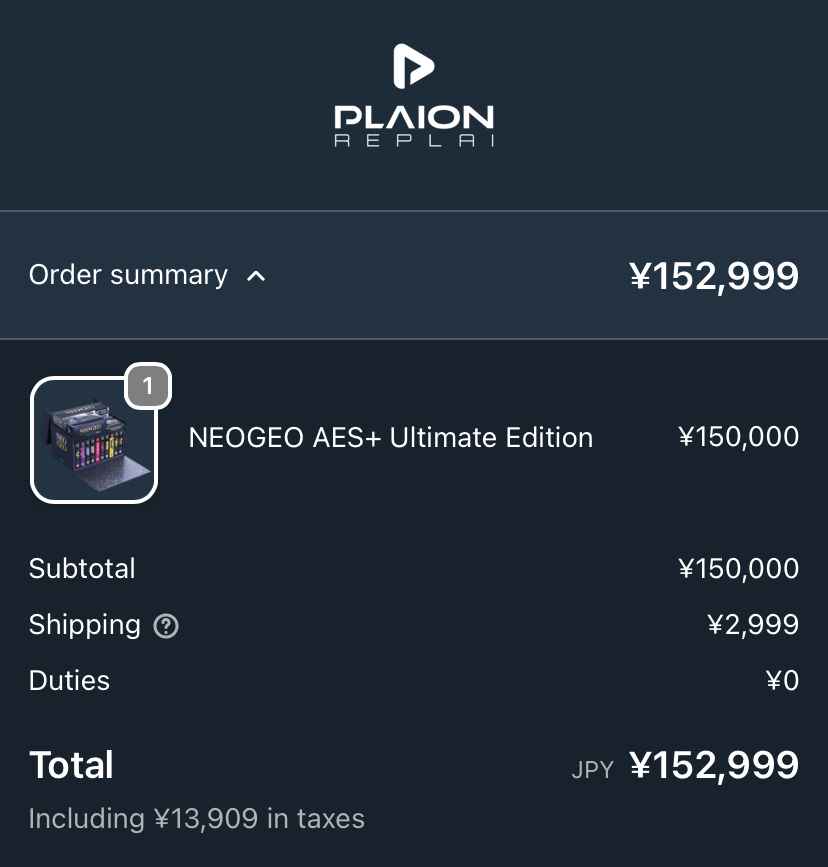Click the ¥152,999 header total
This screenshot has height=867, width=828.
714,276
